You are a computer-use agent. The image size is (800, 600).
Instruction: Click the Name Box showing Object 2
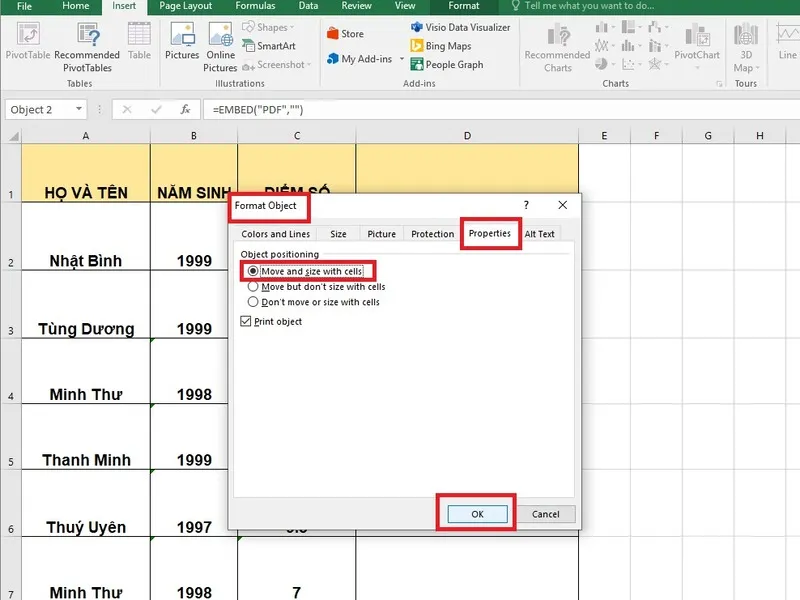pyautogui.click(x=40, y=110)
